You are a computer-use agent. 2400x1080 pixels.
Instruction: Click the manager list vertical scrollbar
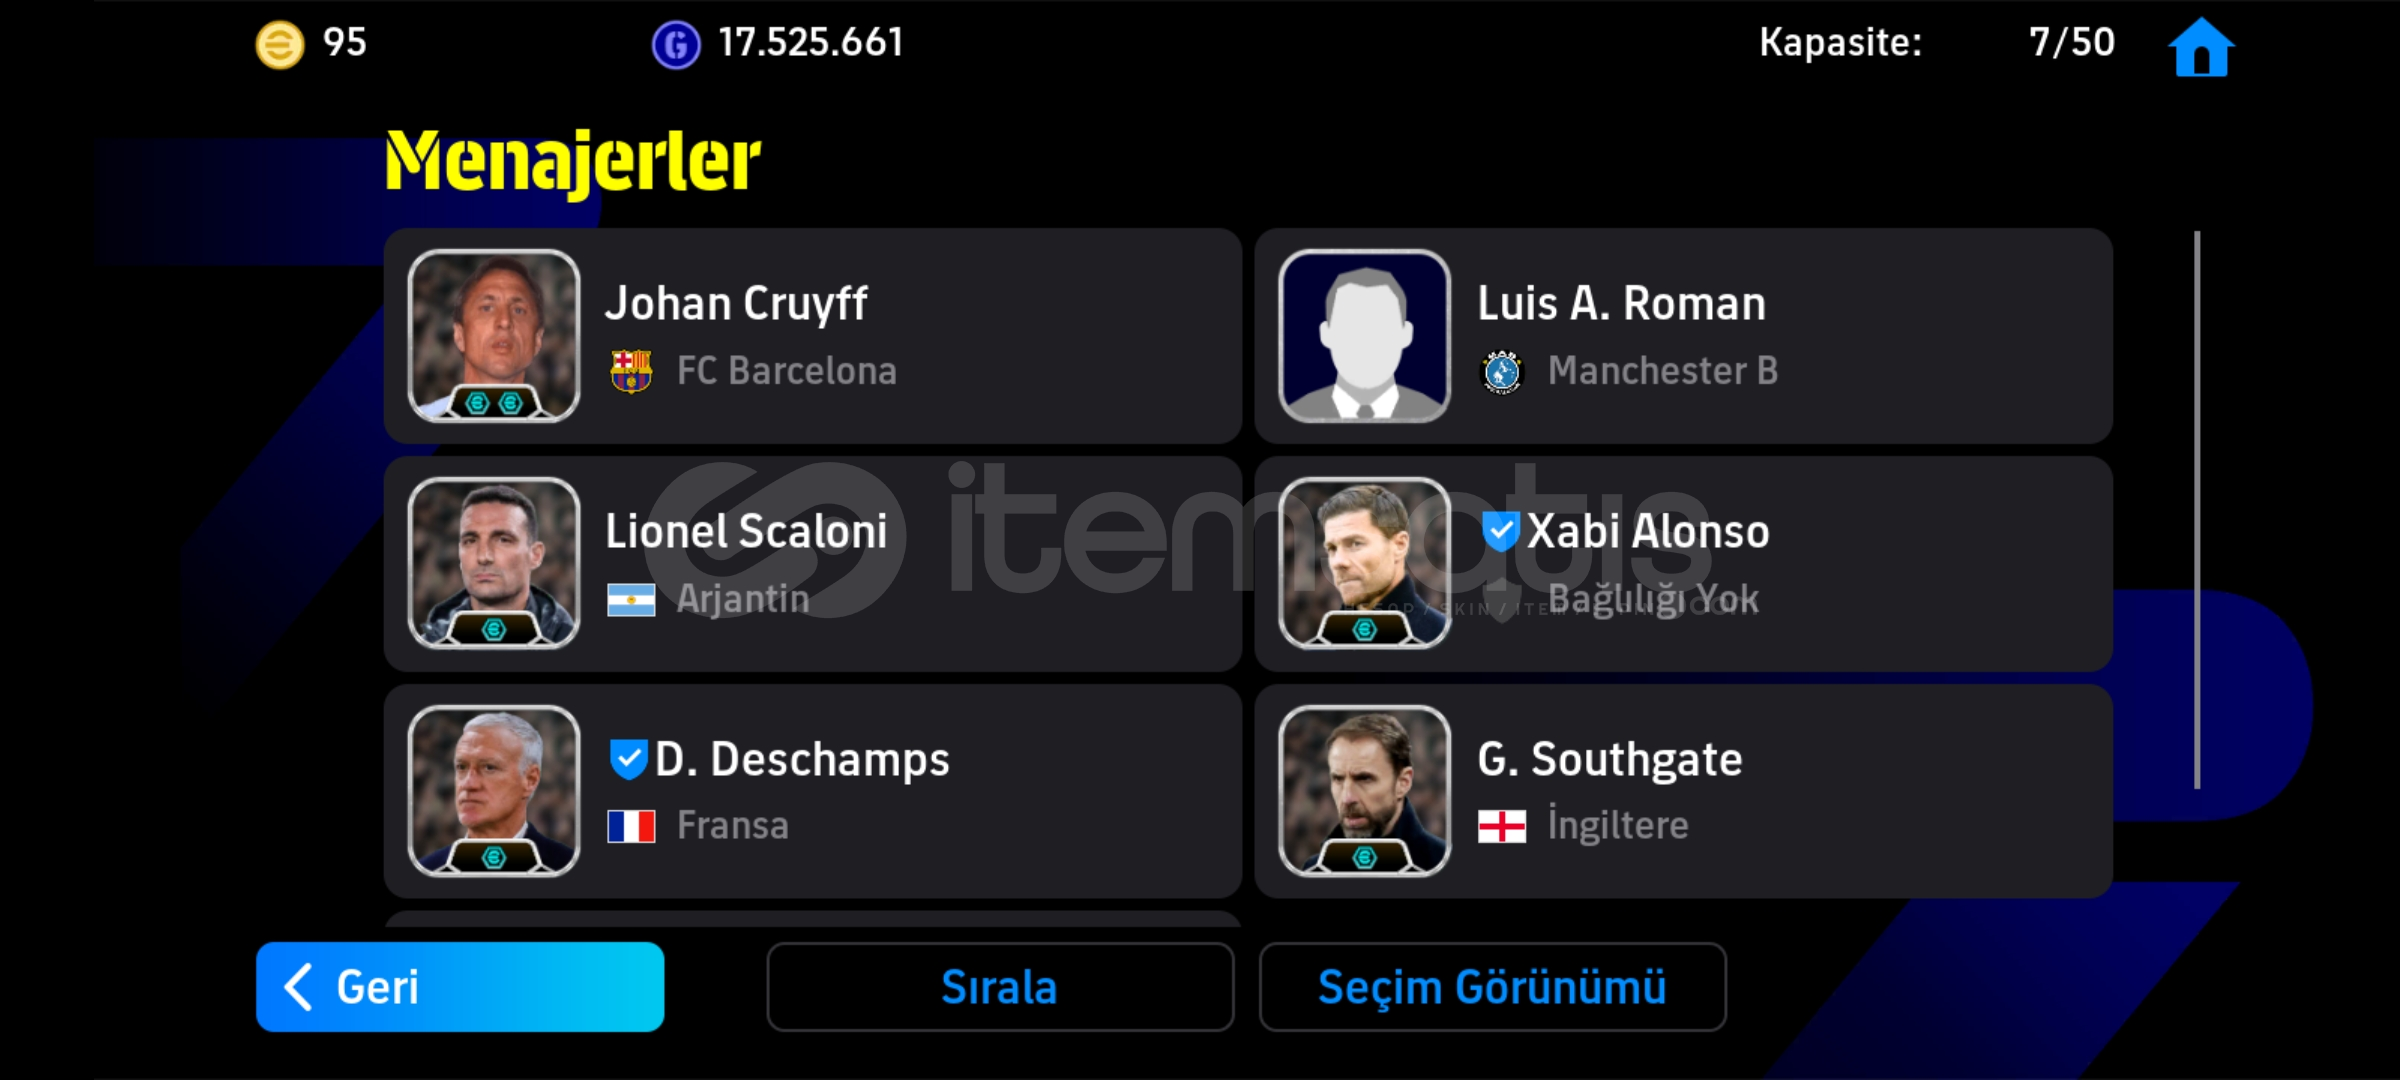click(x=2197, y=510)
